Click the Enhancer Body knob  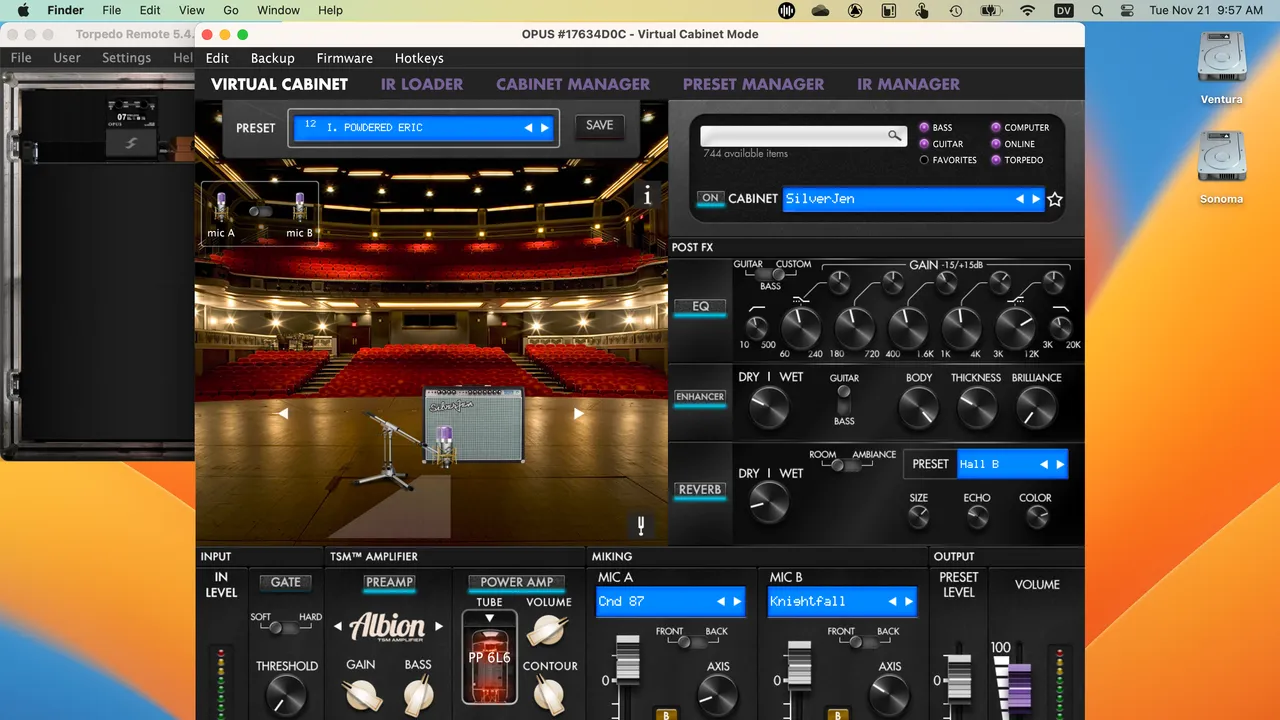[x=918, y=408]
